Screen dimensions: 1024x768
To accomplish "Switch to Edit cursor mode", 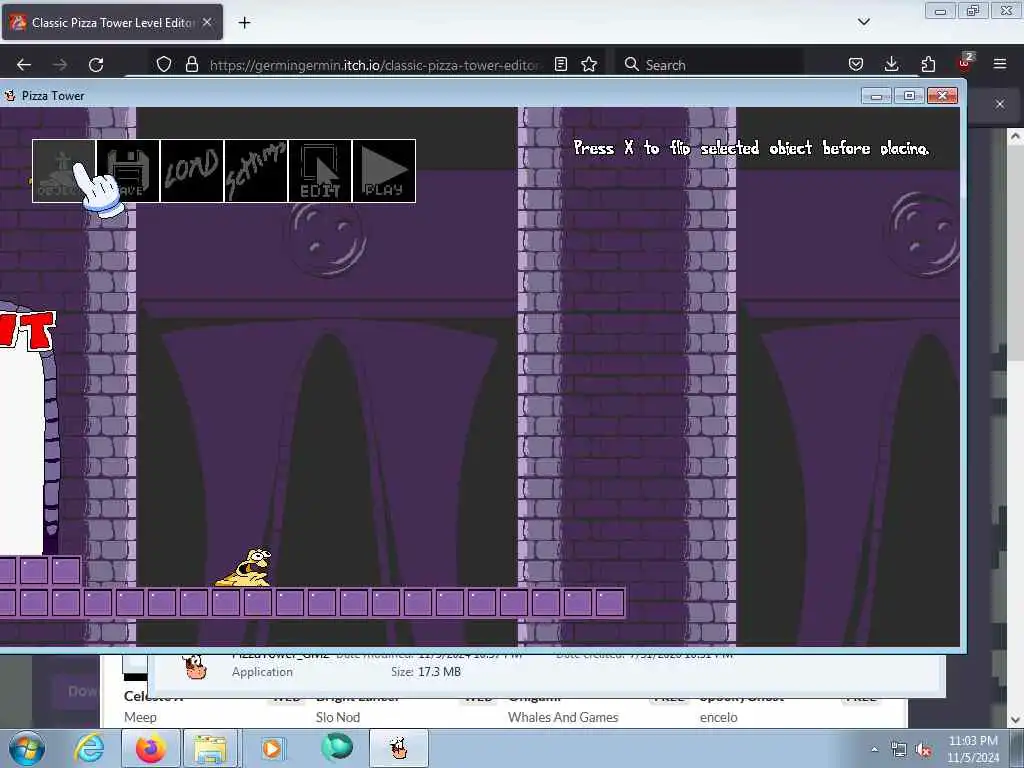I will pyautogui.click(x=320, y=171).
